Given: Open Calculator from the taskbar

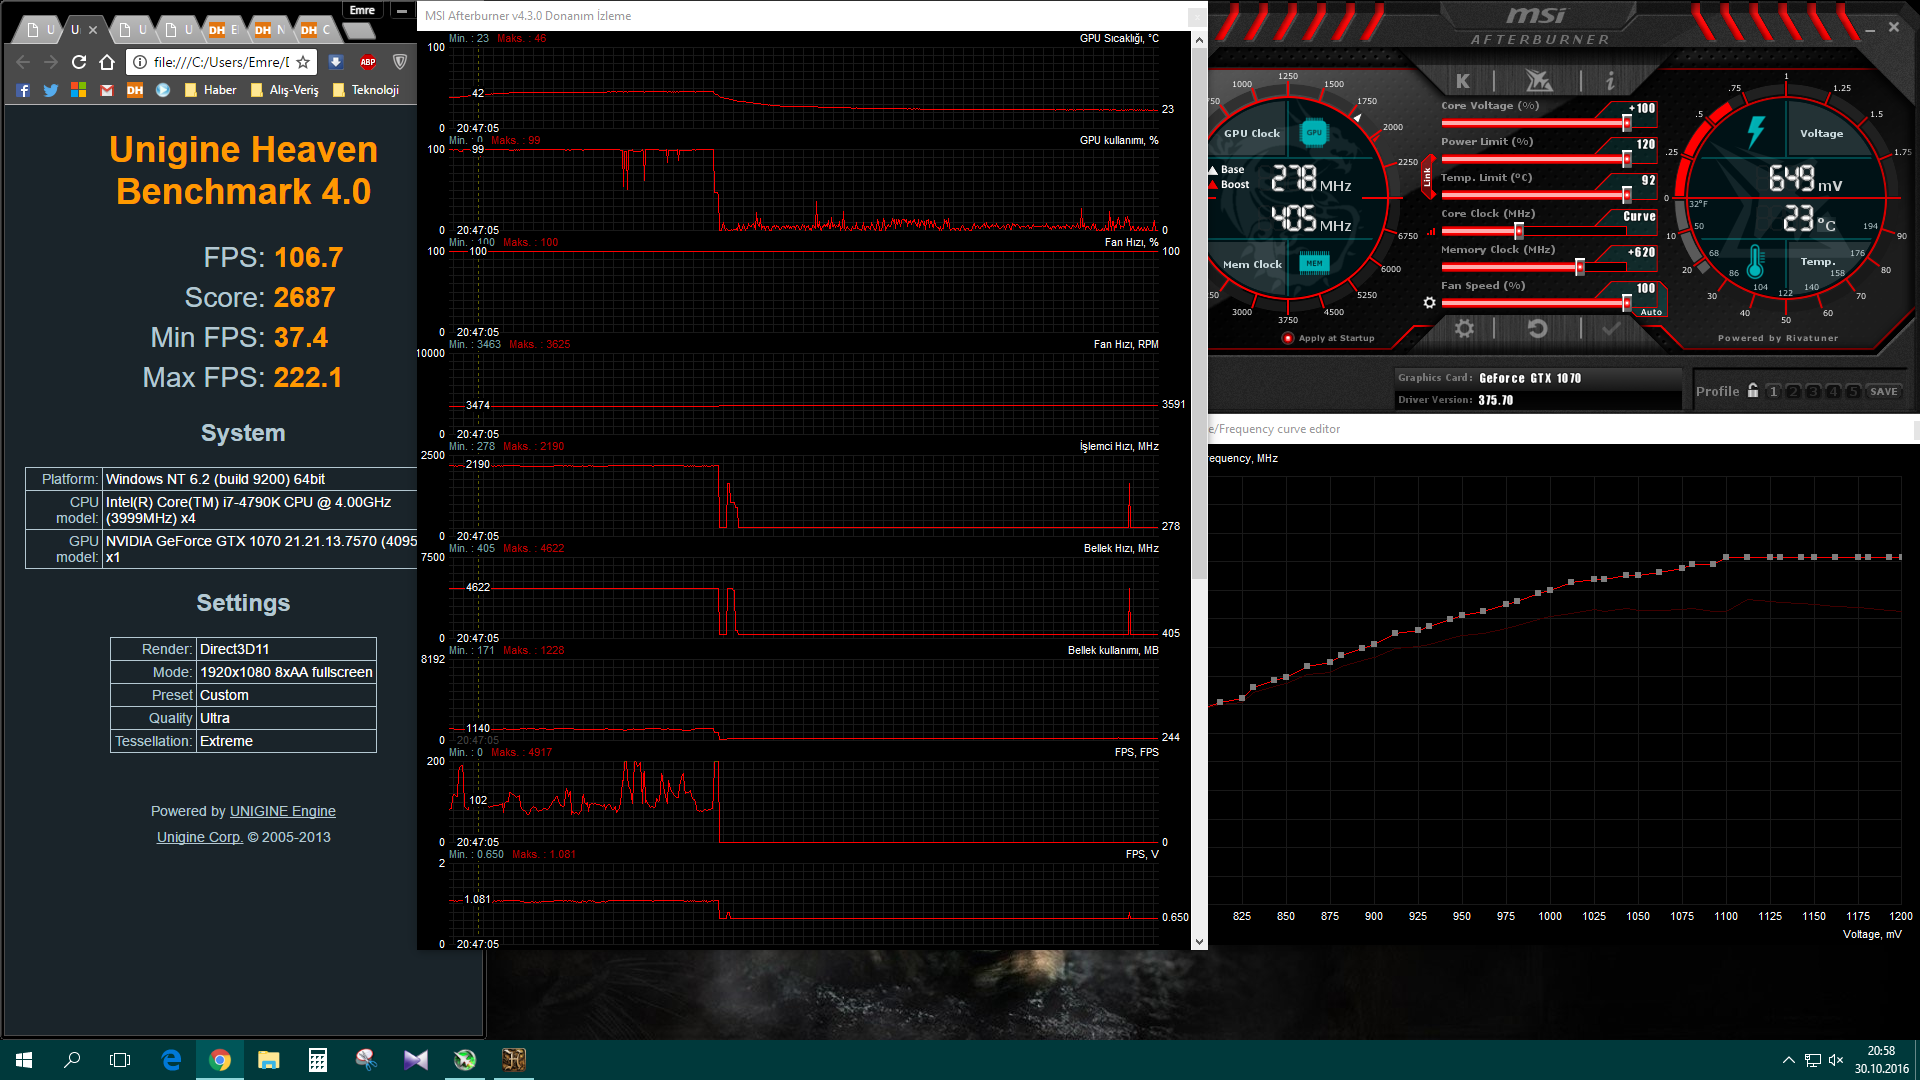Looking at the screenshot, I should click(x=317, y=1060).
